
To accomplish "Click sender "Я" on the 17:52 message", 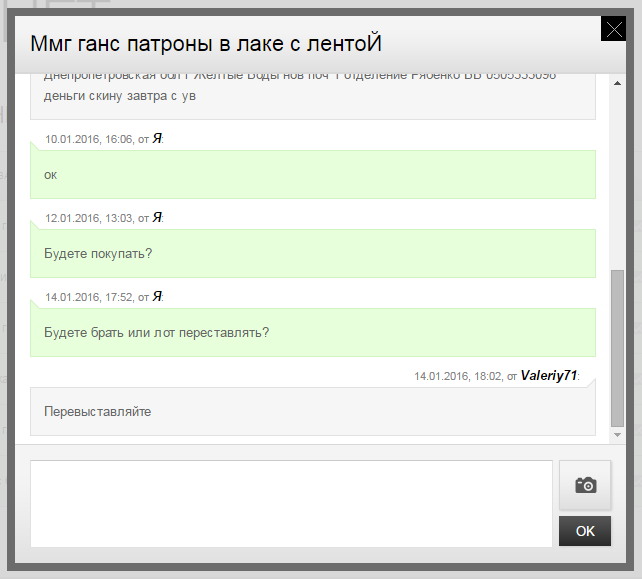I will pyautogui.click(x=157, y=297).
